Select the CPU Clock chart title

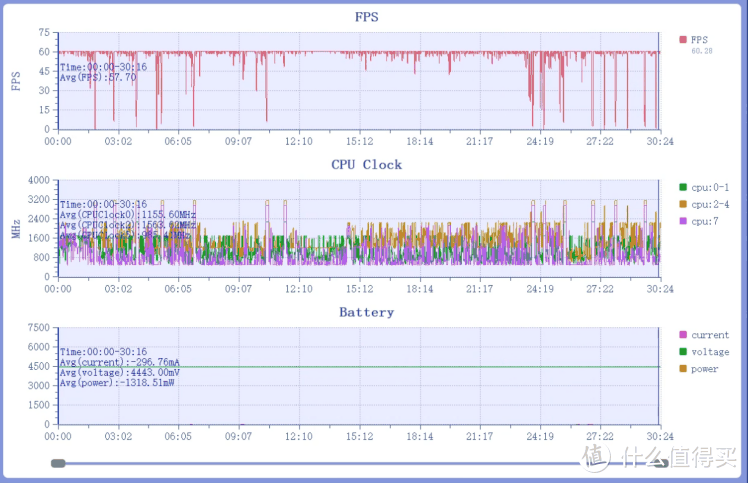(366, 164)
